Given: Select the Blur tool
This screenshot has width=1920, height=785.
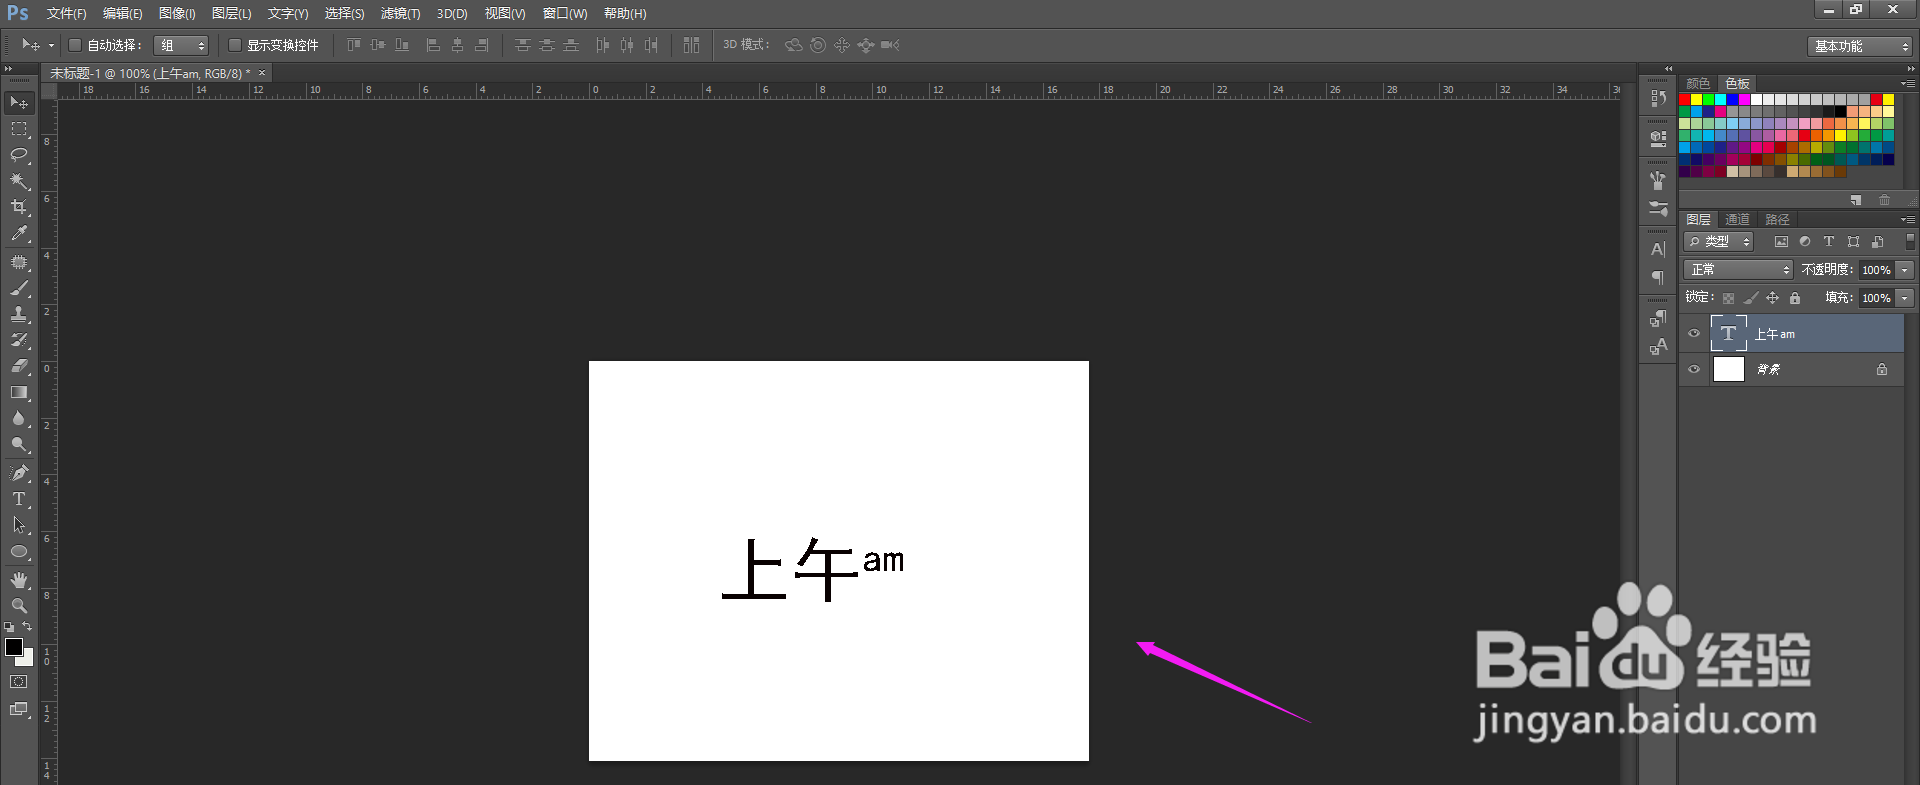Looking at the screenshot, I should click(x=19, y=418).
